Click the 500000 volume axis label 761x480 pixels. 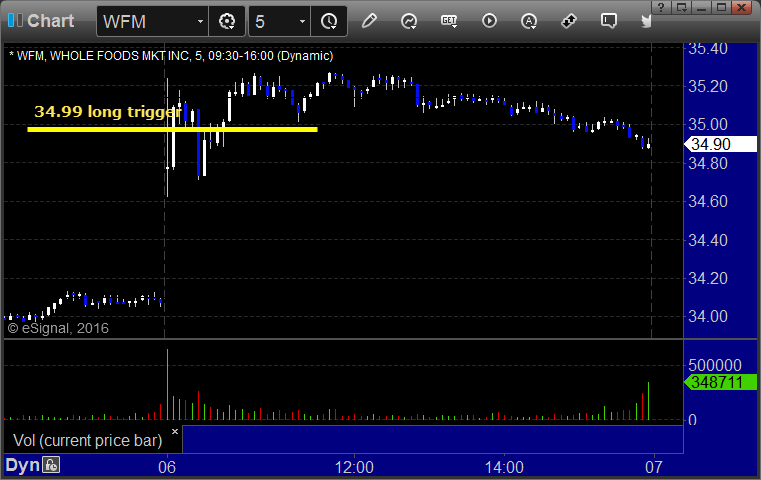click(715, 365)
